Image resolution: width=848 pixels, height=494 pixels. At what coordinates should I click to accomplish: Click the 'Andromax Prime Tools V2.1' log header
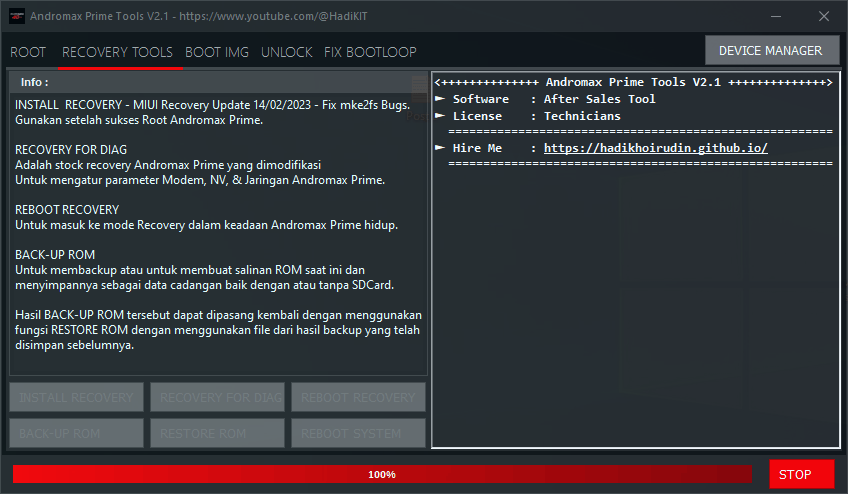click(633, 82)
